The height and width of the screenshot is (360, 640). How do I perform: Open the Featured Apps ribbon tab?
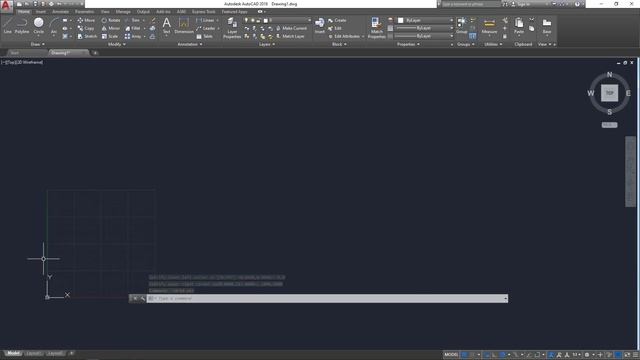coord(235,11)
